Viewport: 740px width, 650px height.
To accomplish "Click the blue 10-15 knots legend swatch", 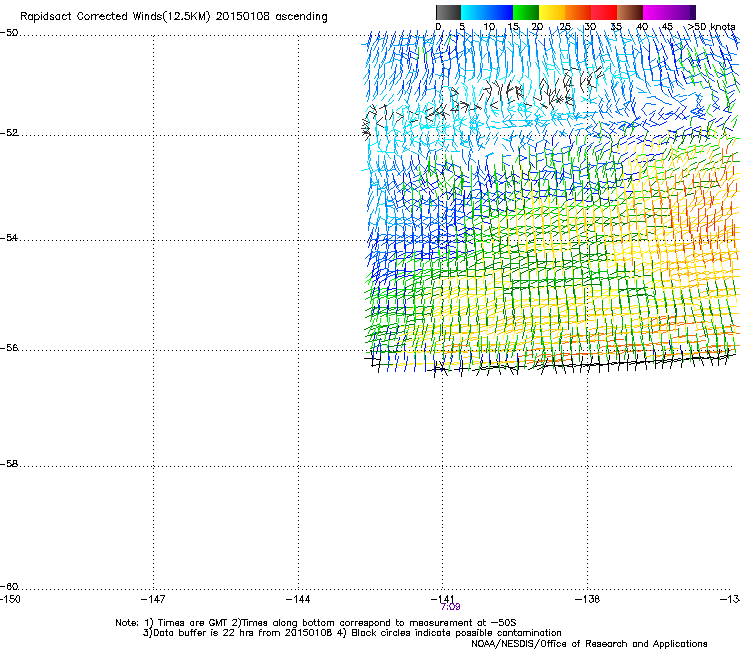I will point(500,12).
